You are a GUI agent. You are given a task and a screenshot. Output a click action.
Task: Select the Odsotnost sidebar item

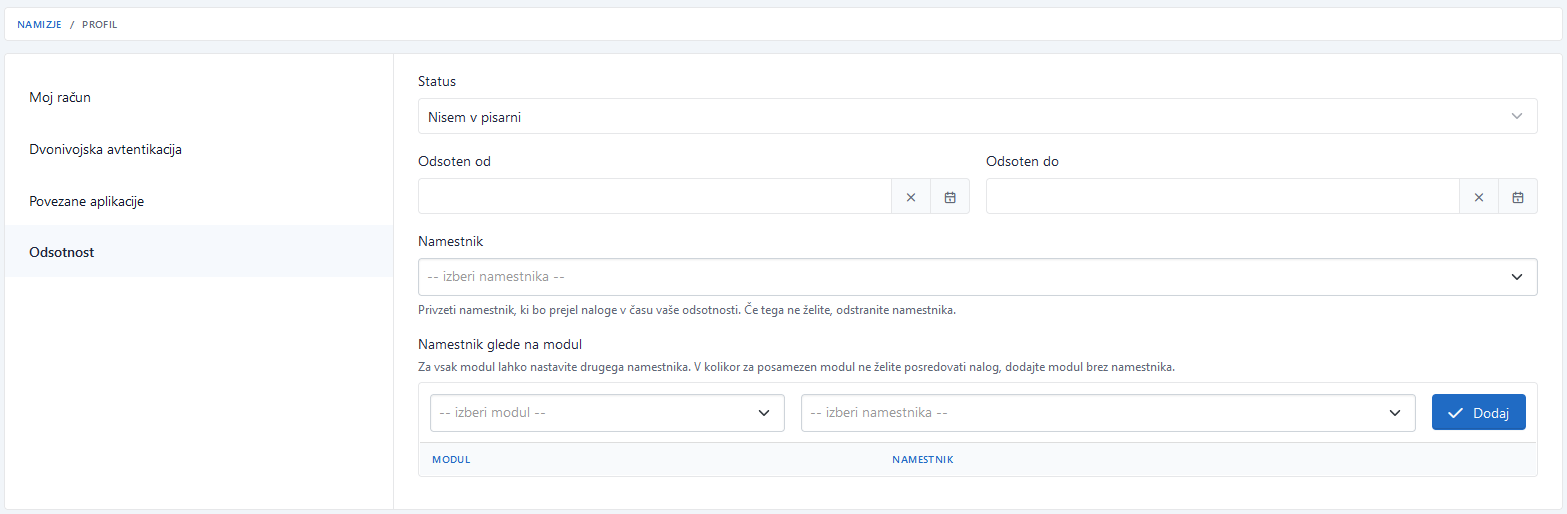[x=62, y=252]
